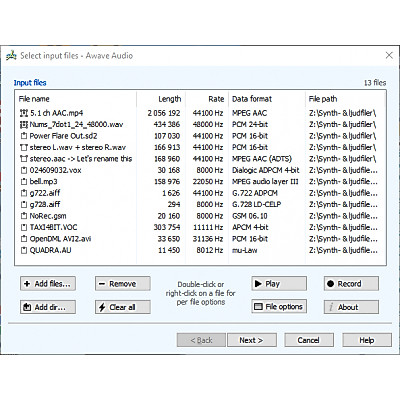Select stereo.aac -> Let's rename this entry

[x=81, y=159]
